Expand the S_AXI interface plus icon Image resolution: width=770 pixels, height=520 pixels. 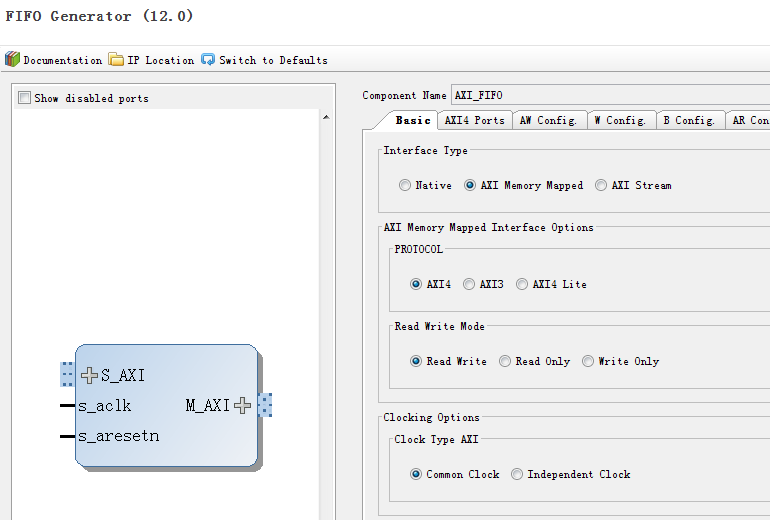pos(89,375)
